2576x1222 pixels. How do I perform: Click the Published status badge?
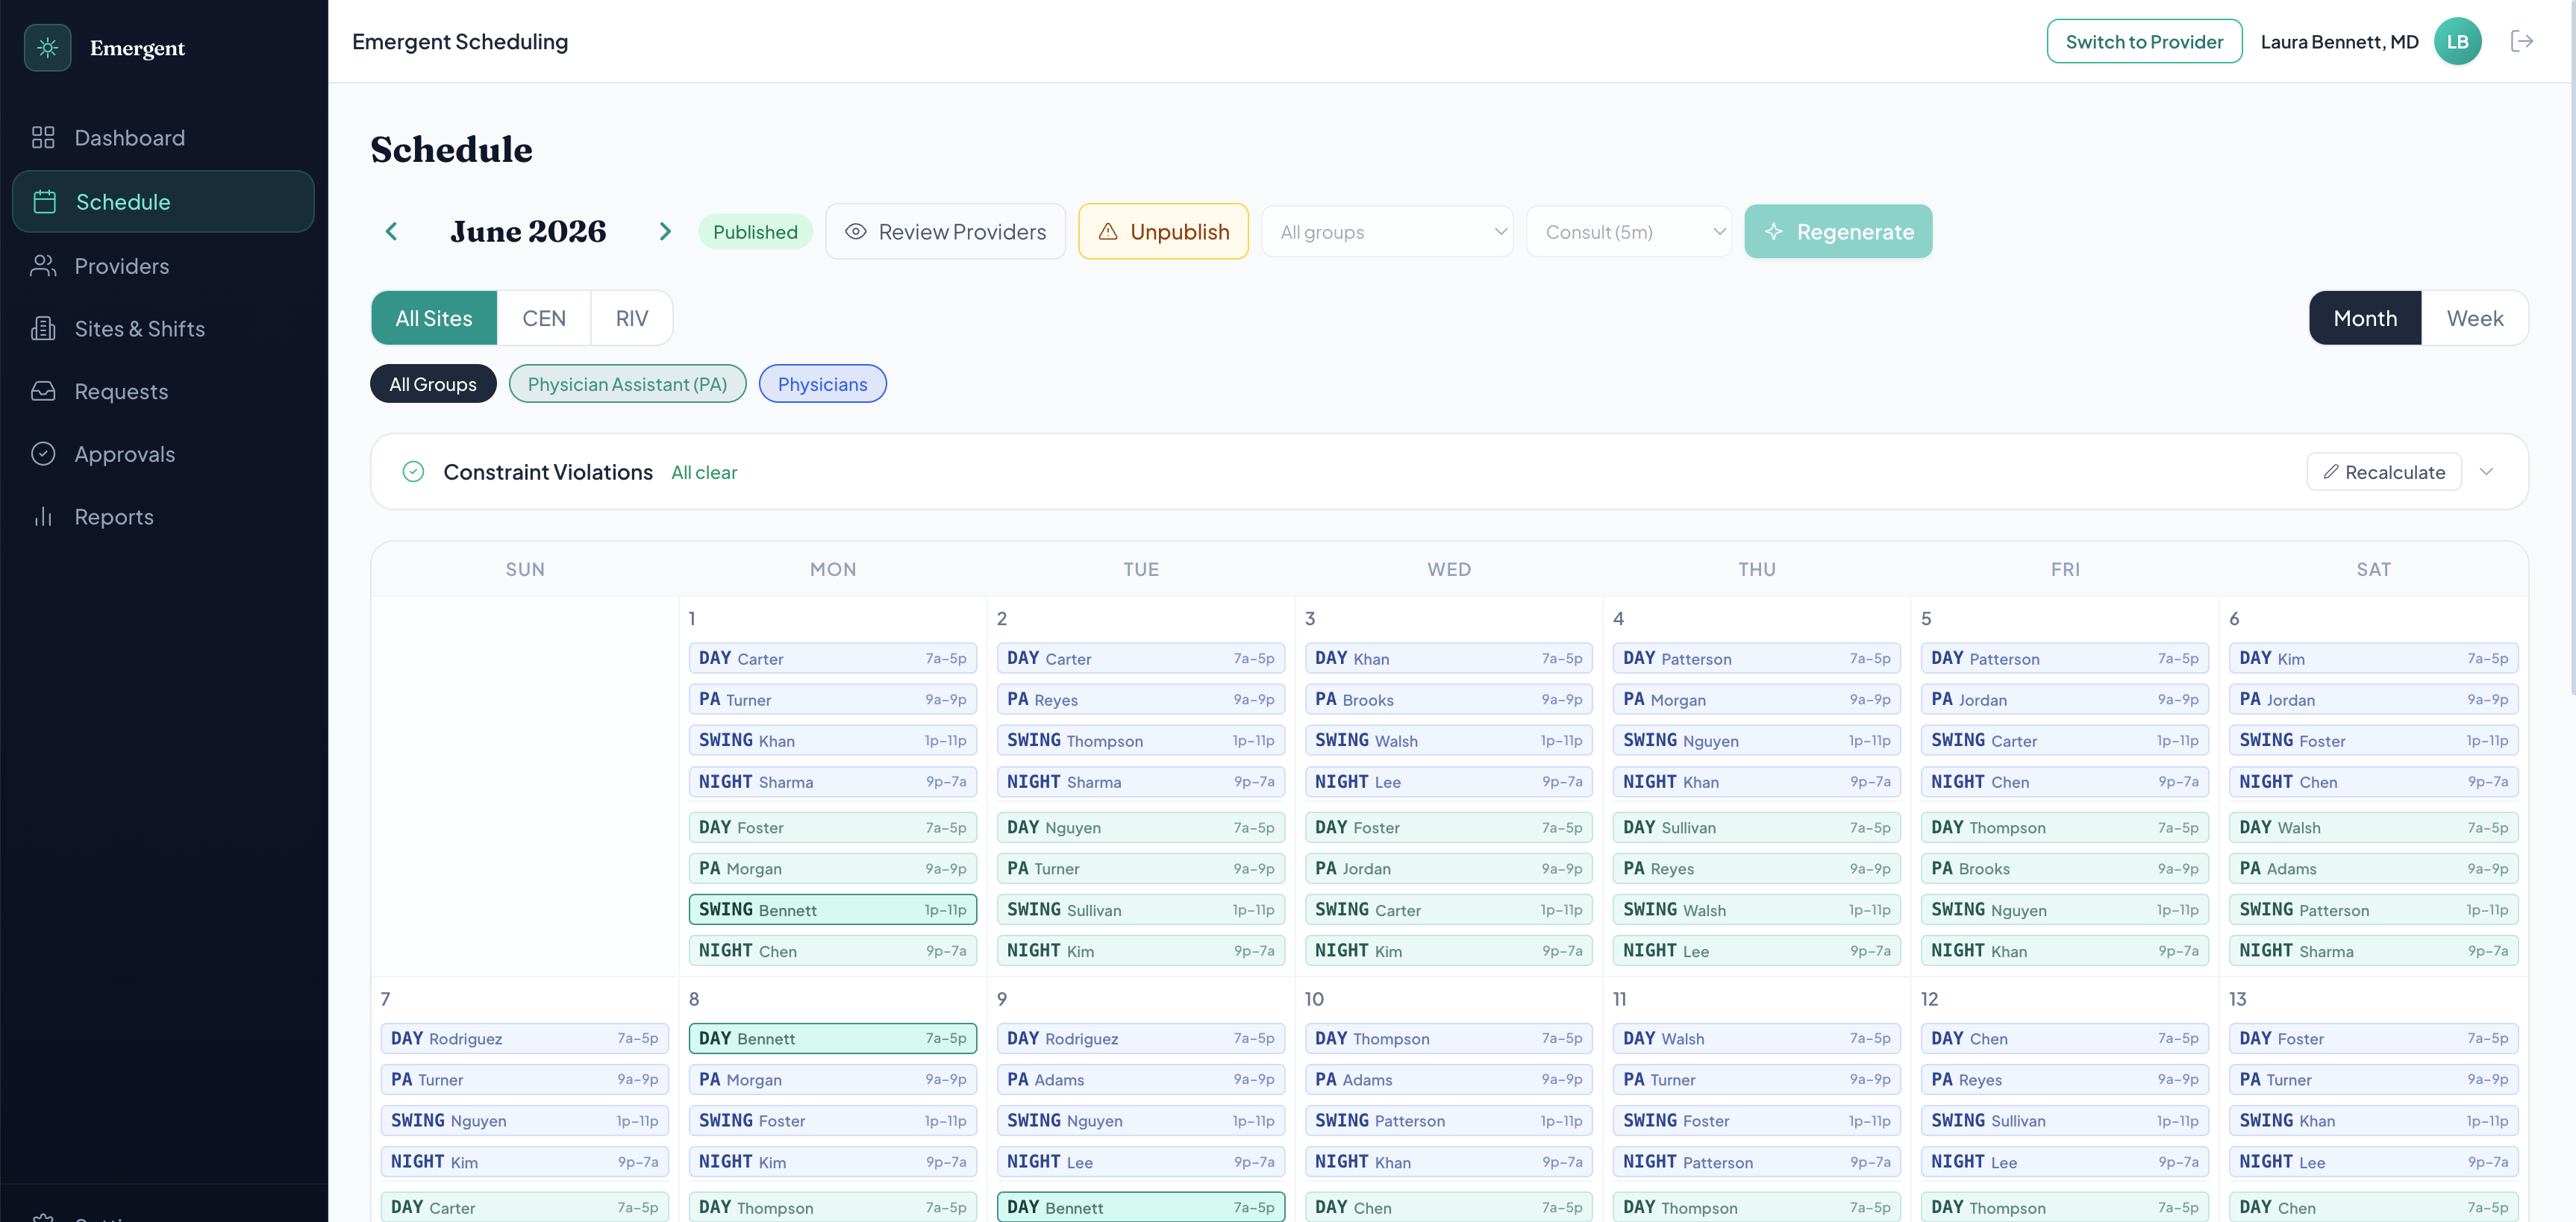(x=755, y=231)
